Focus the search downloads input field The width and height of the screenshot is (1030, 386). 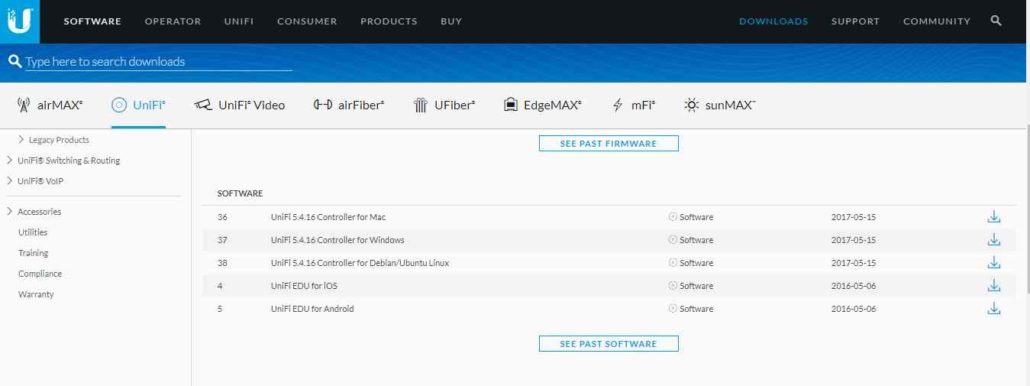[x=158, y=62]
